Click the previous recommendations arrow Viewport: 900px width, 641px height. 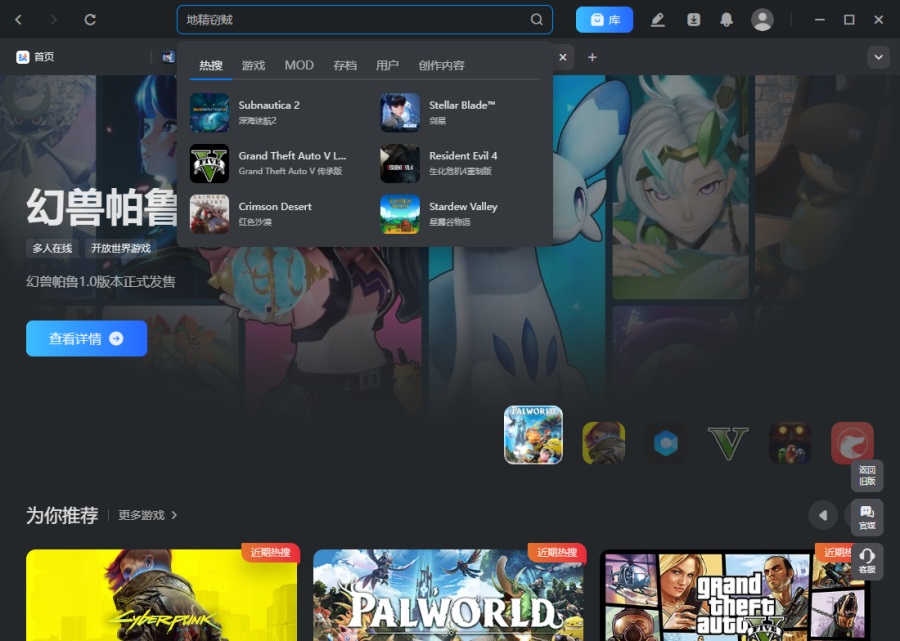pyautogui.click(x=823, y=515)
